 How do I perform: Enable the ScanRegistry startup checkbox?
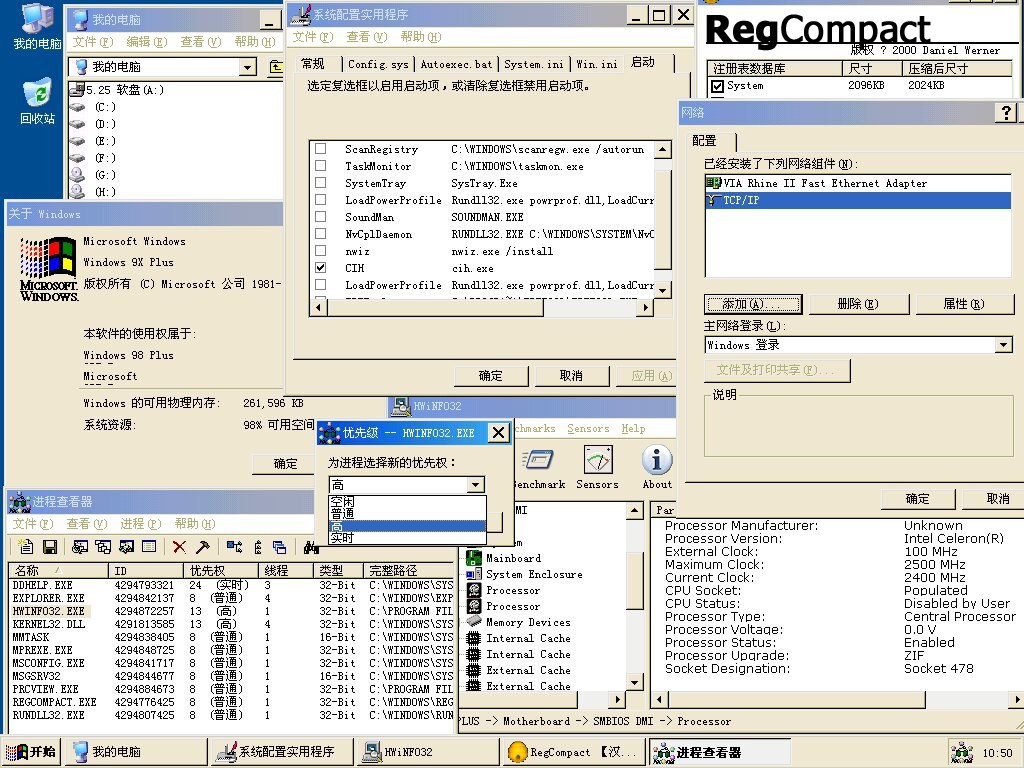click(x=321, y=149)
